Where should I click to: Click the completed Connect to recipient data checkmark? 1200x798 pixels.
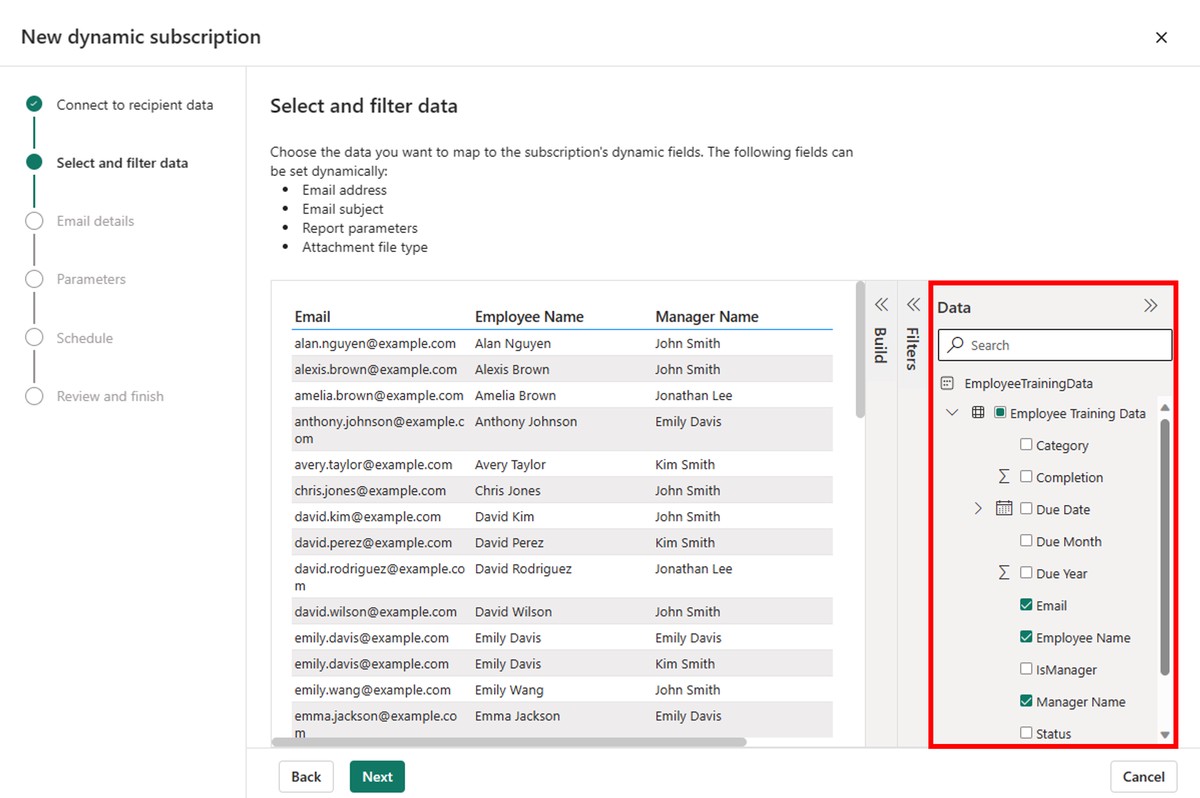coord(35,104)
